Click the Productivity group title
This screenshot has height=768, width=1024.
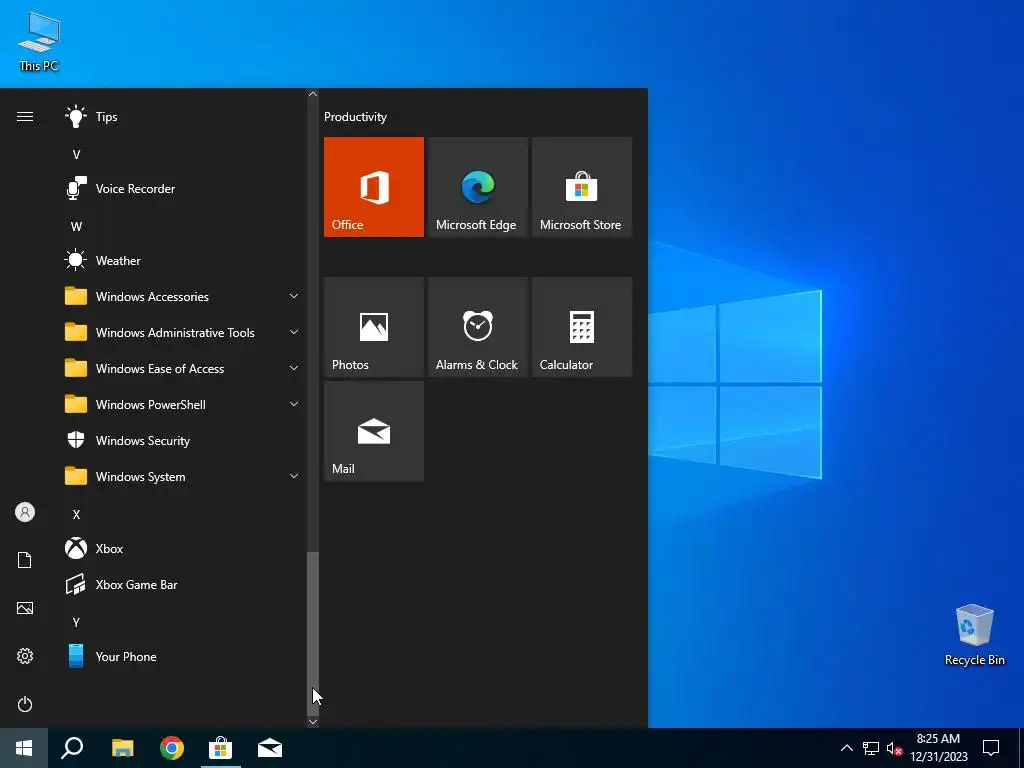(355, 117)
